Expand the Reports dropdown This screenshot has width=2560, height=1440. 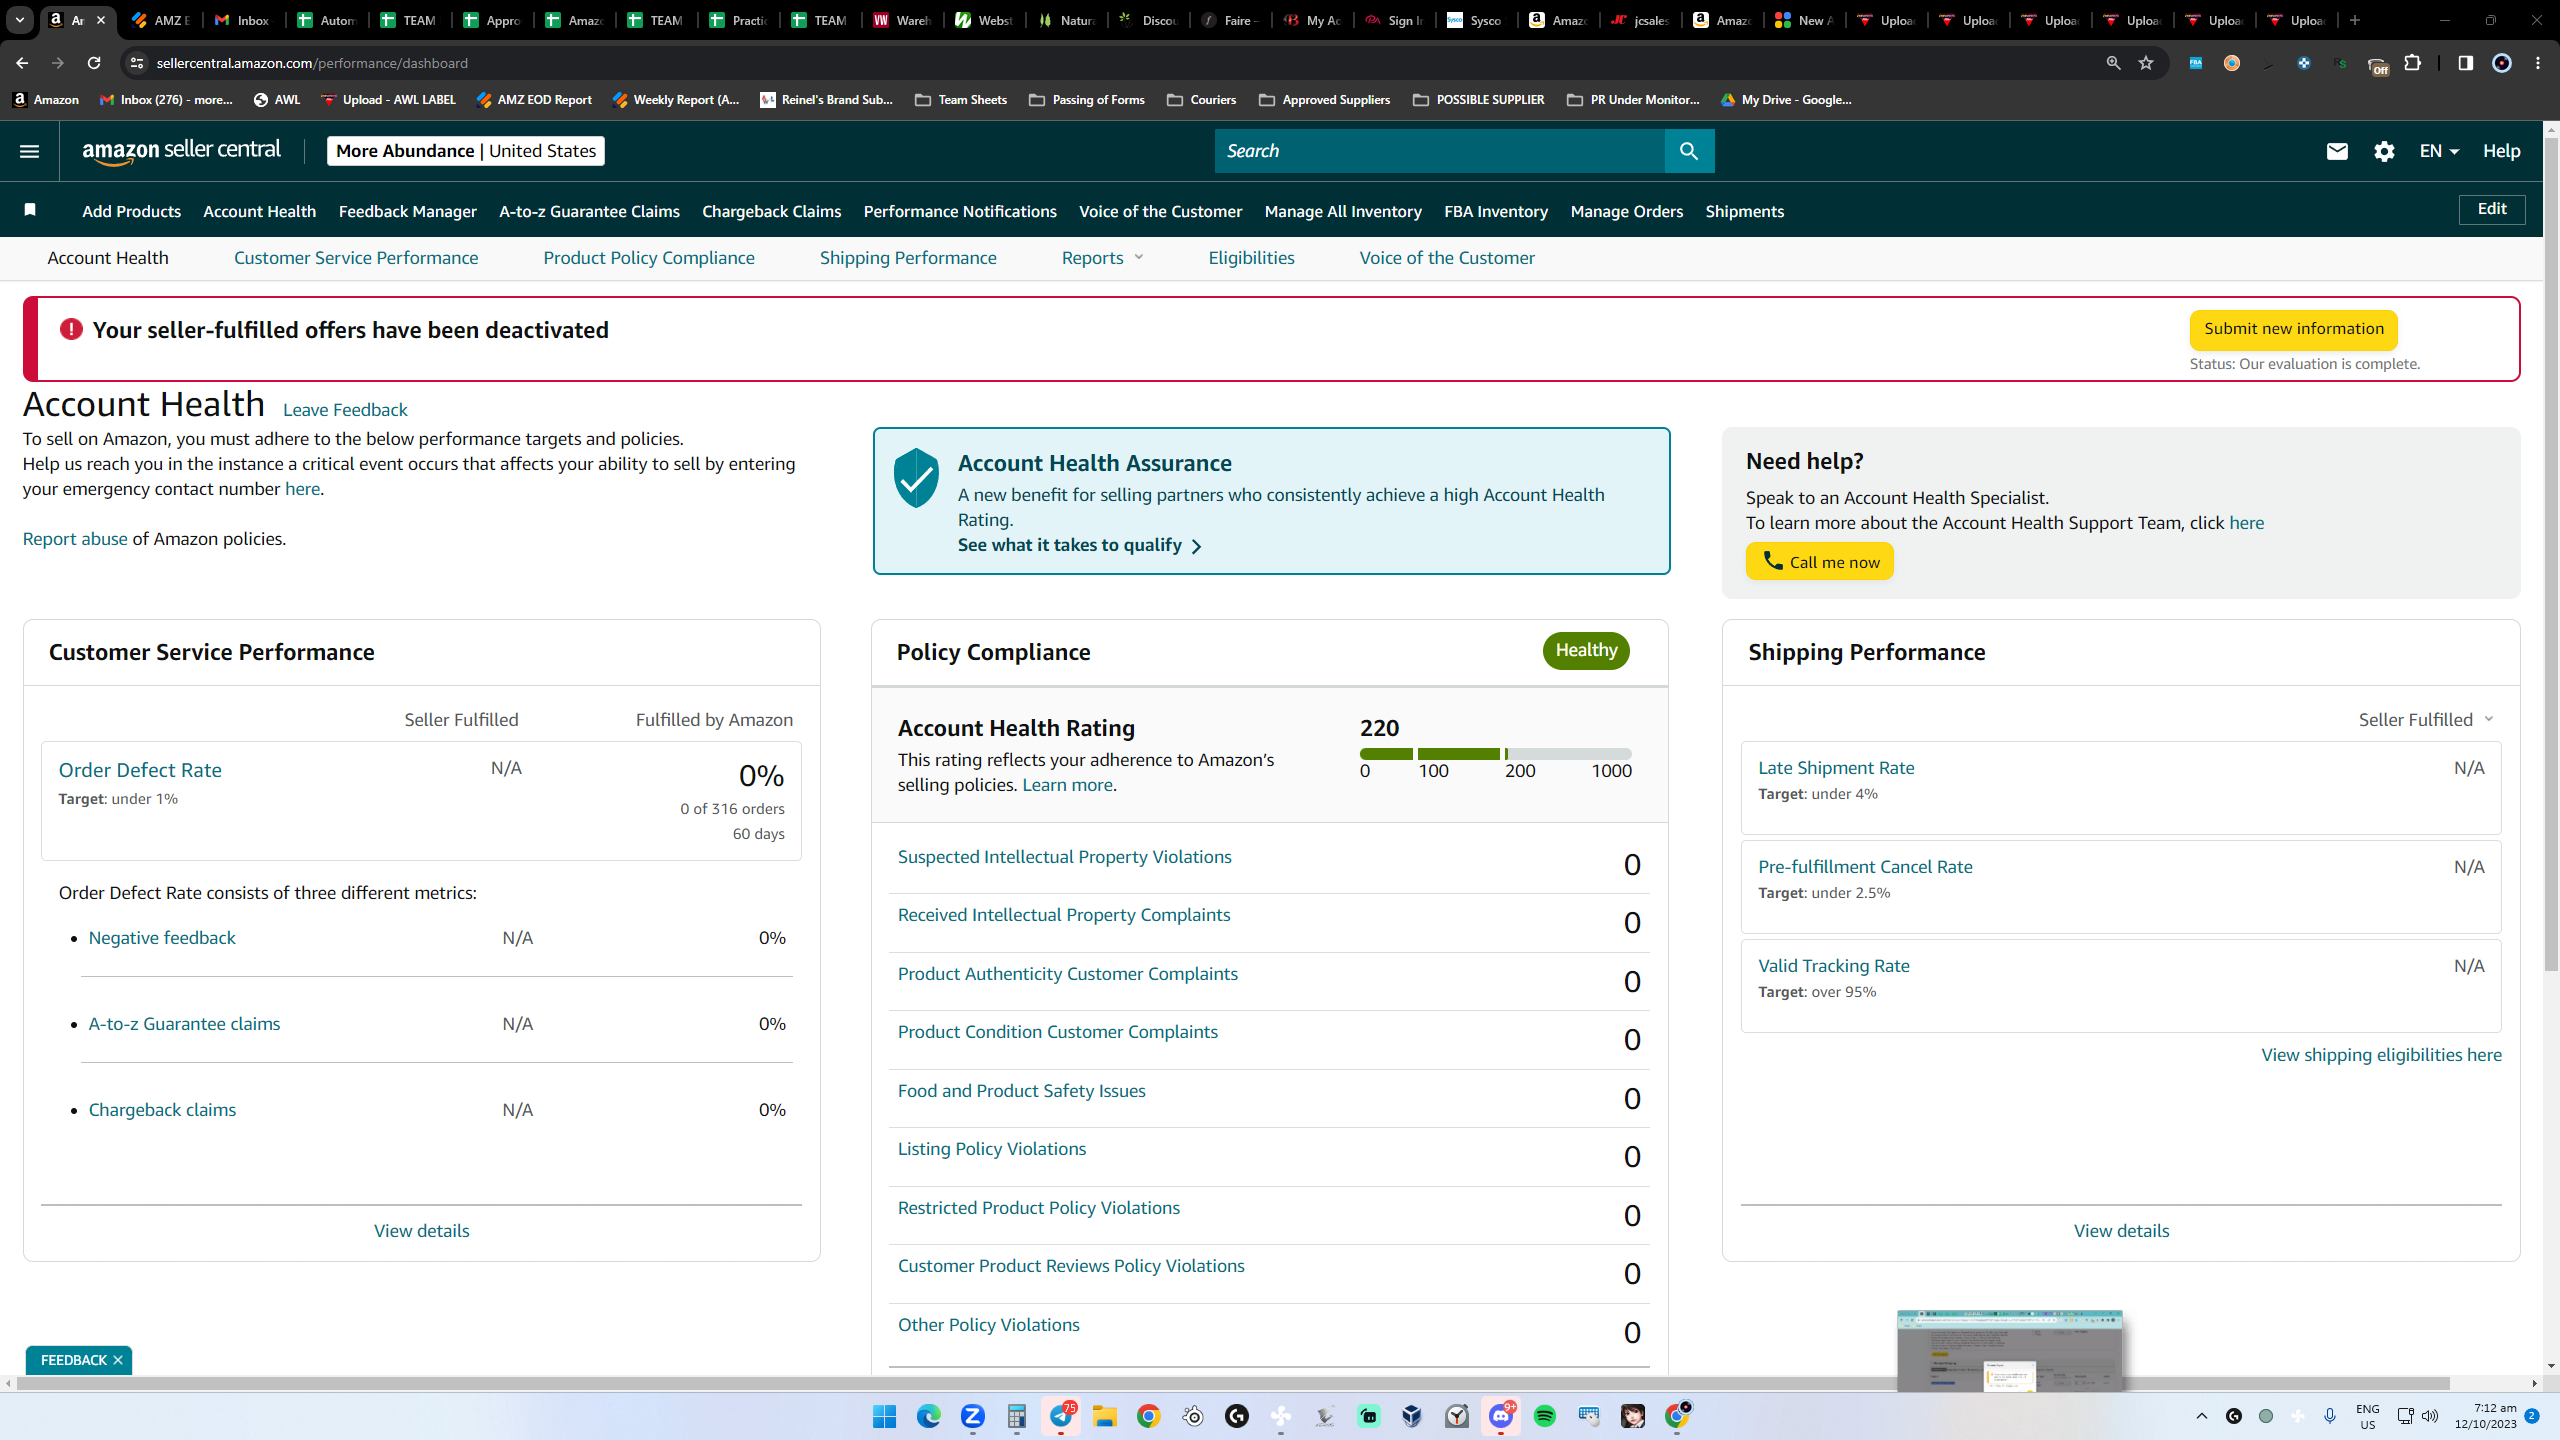tap(1102, 258)
